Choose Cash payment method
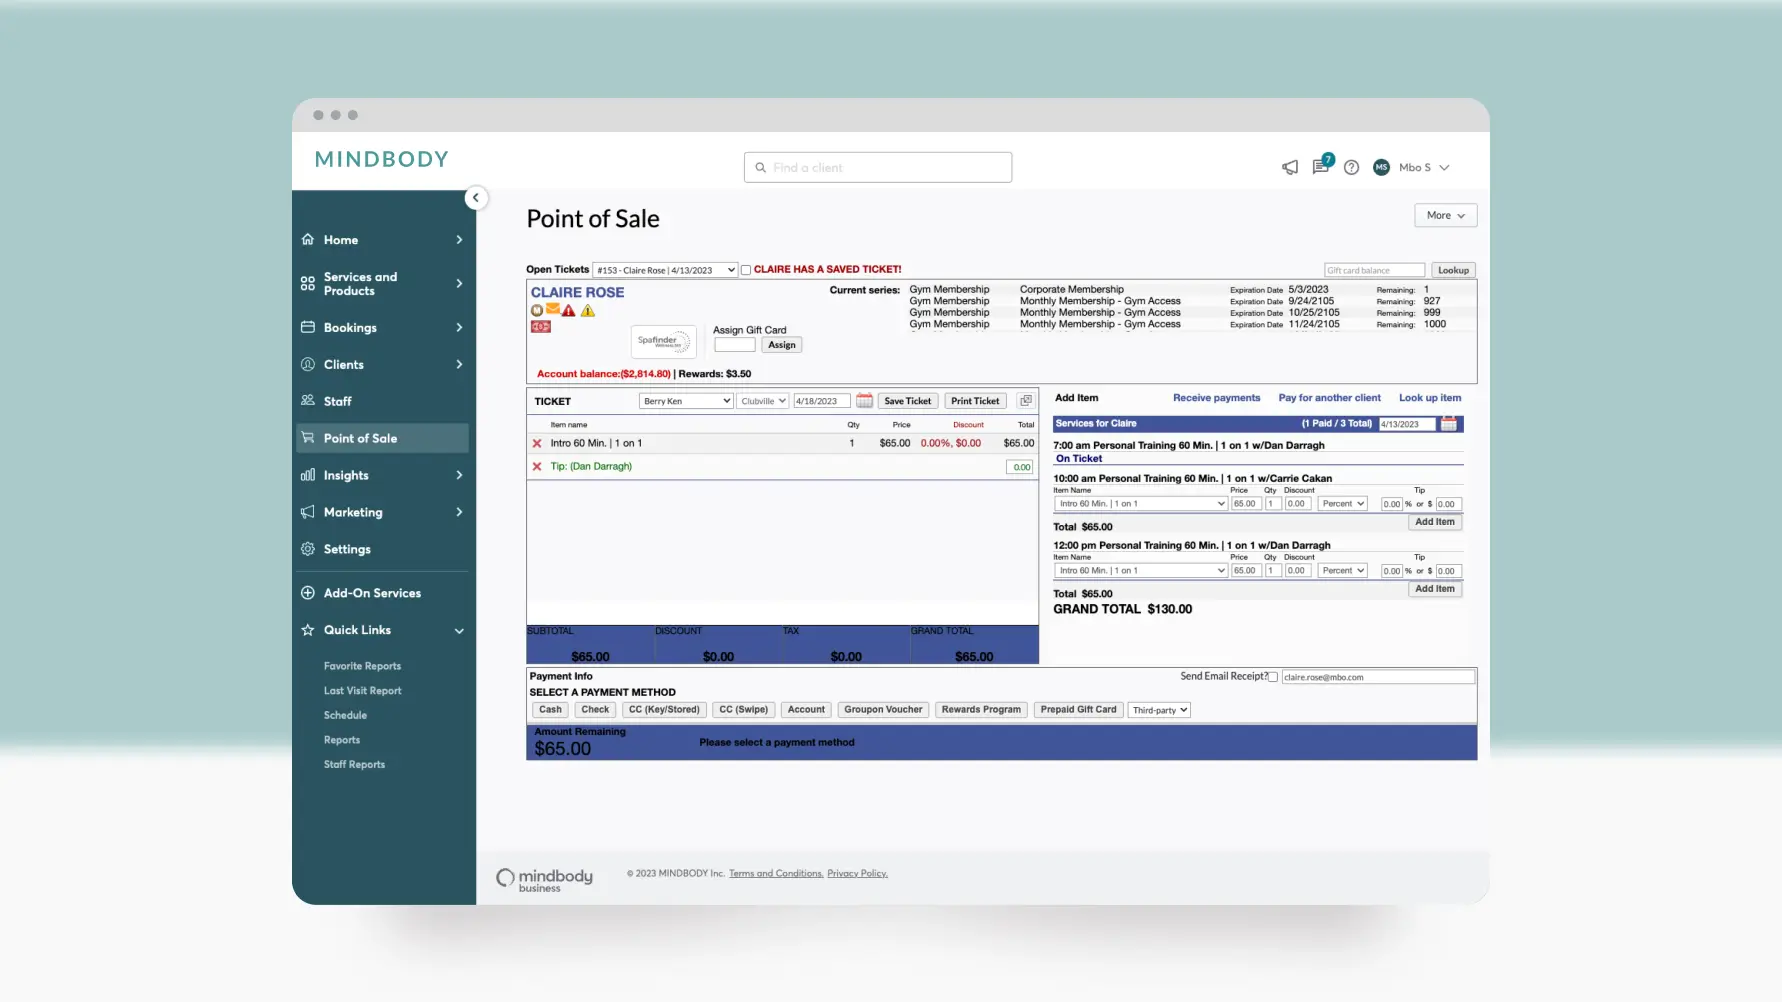This screenshot has height=1002, width=1782. point(550,710)
